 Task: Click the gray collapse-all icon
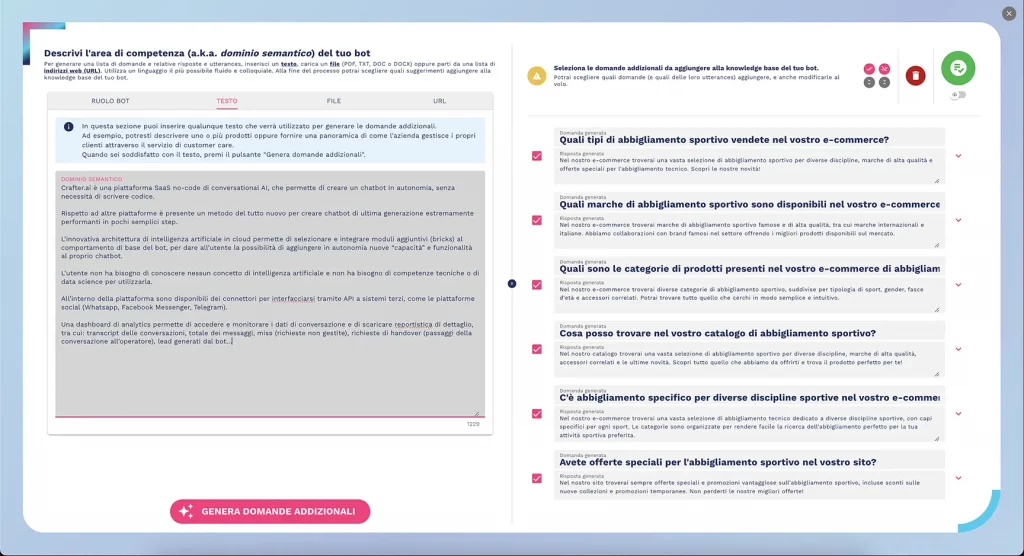(884, 82)
